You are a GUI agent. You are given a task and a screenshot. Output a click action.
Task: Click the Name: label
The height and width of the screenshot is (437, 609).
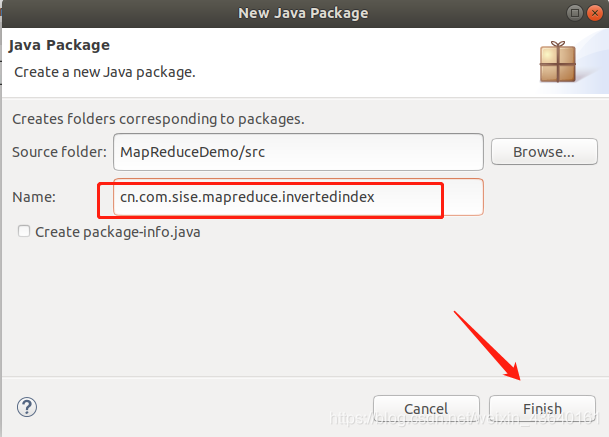34,197
